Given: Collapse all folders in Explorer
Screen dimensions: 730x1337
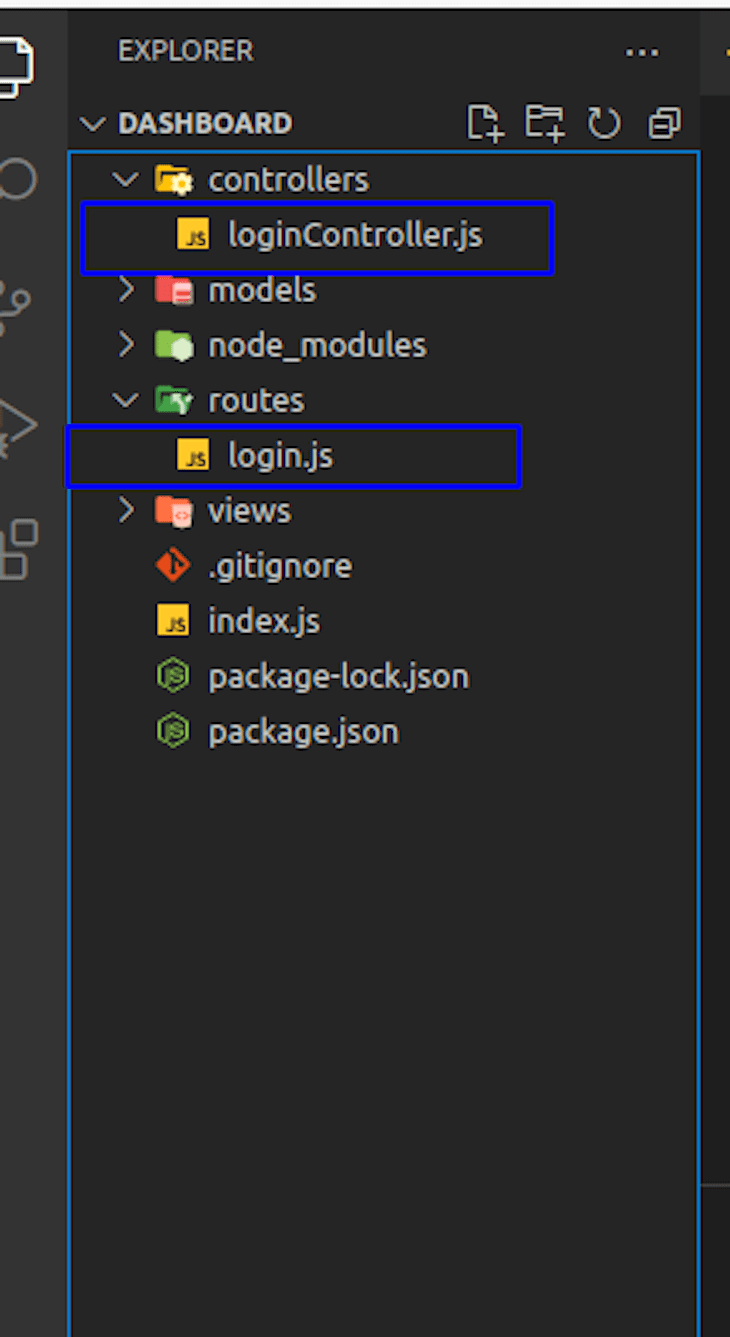Looking at the screenshot, I should (x=663, y=123).
